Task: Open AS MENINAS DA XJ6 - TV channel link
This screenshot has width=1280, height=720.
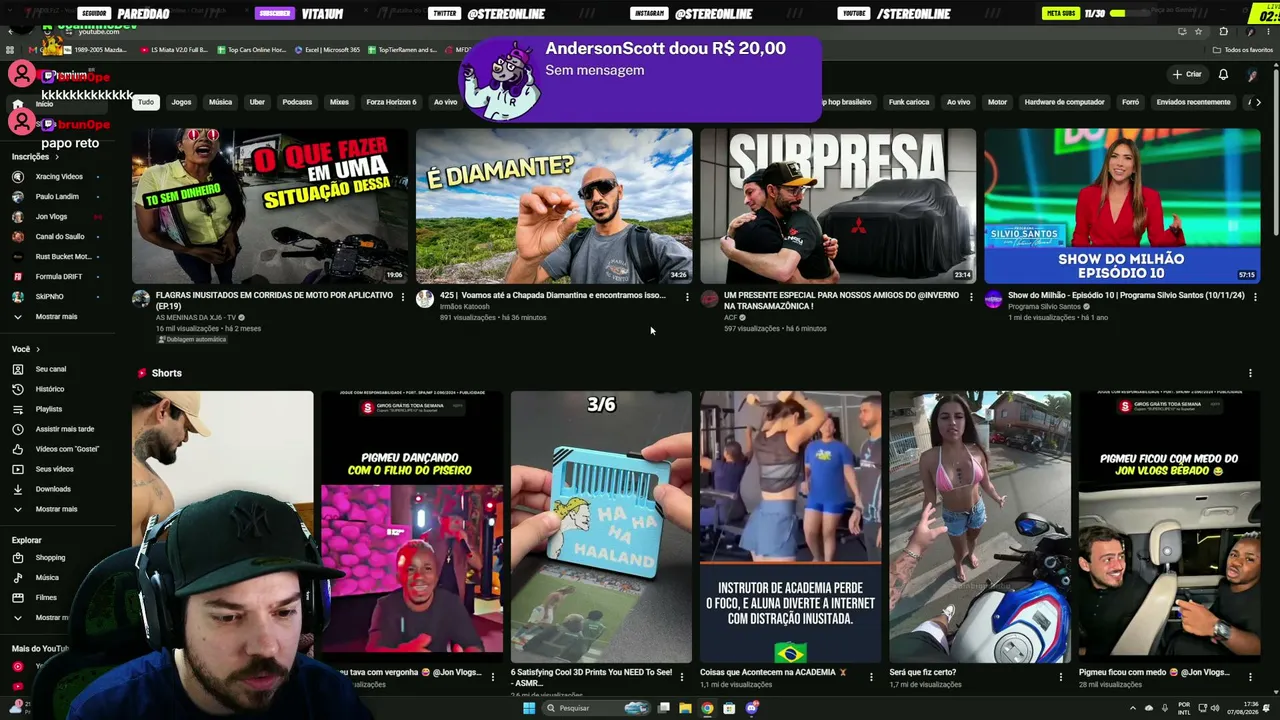Action: [196, 317]
